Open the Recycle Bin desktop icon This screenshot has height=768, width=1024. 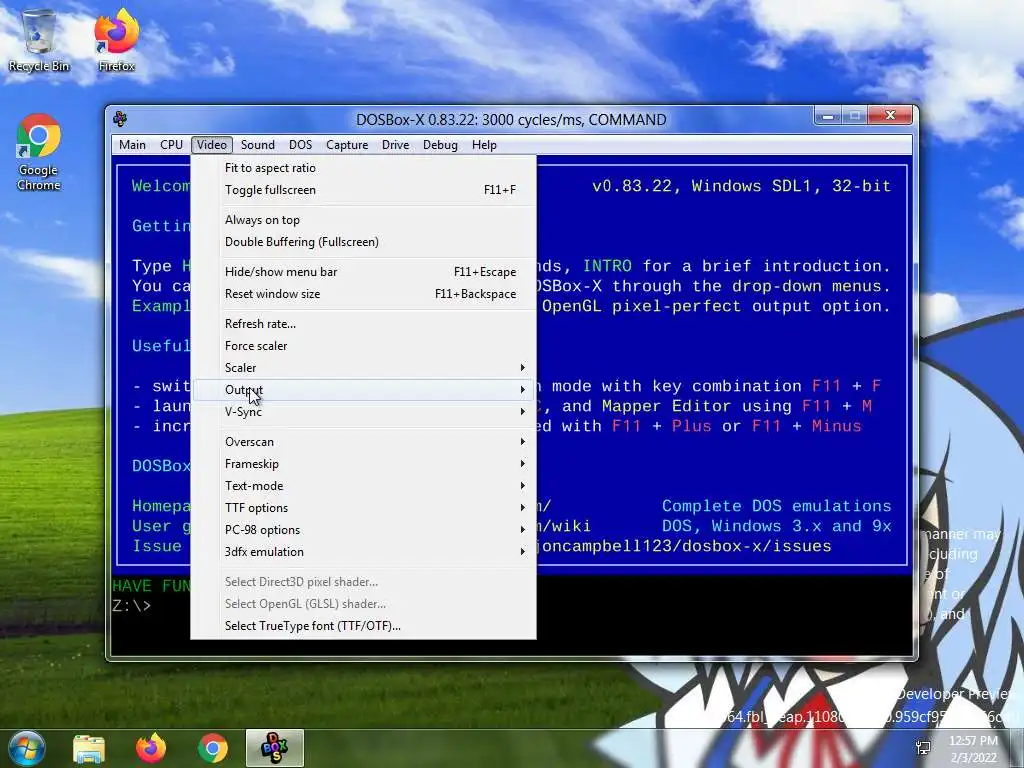click(39, 40)
